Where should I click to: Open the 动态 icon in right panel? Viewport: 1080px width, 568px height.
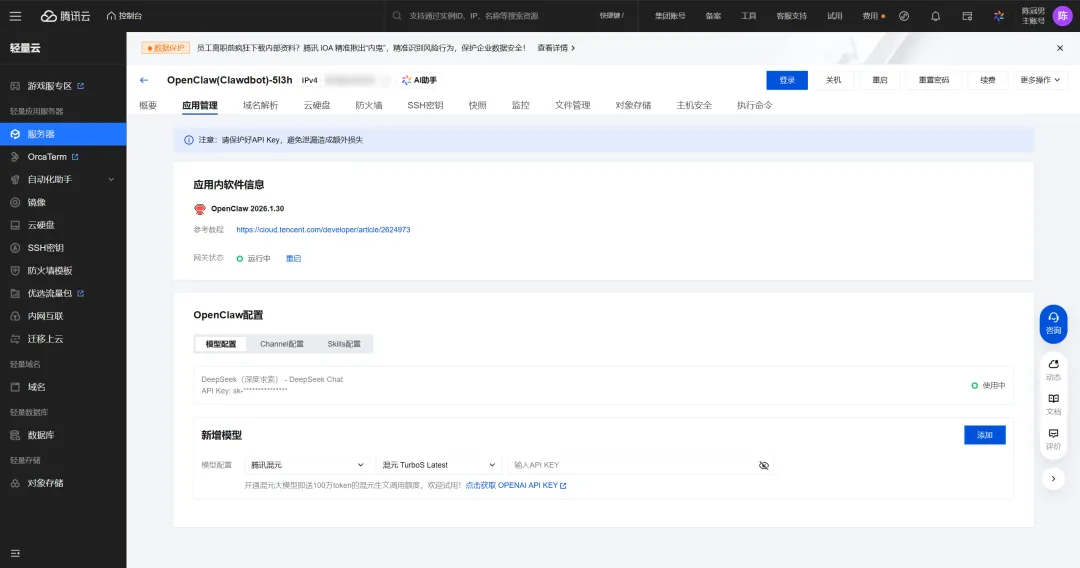1053,370
